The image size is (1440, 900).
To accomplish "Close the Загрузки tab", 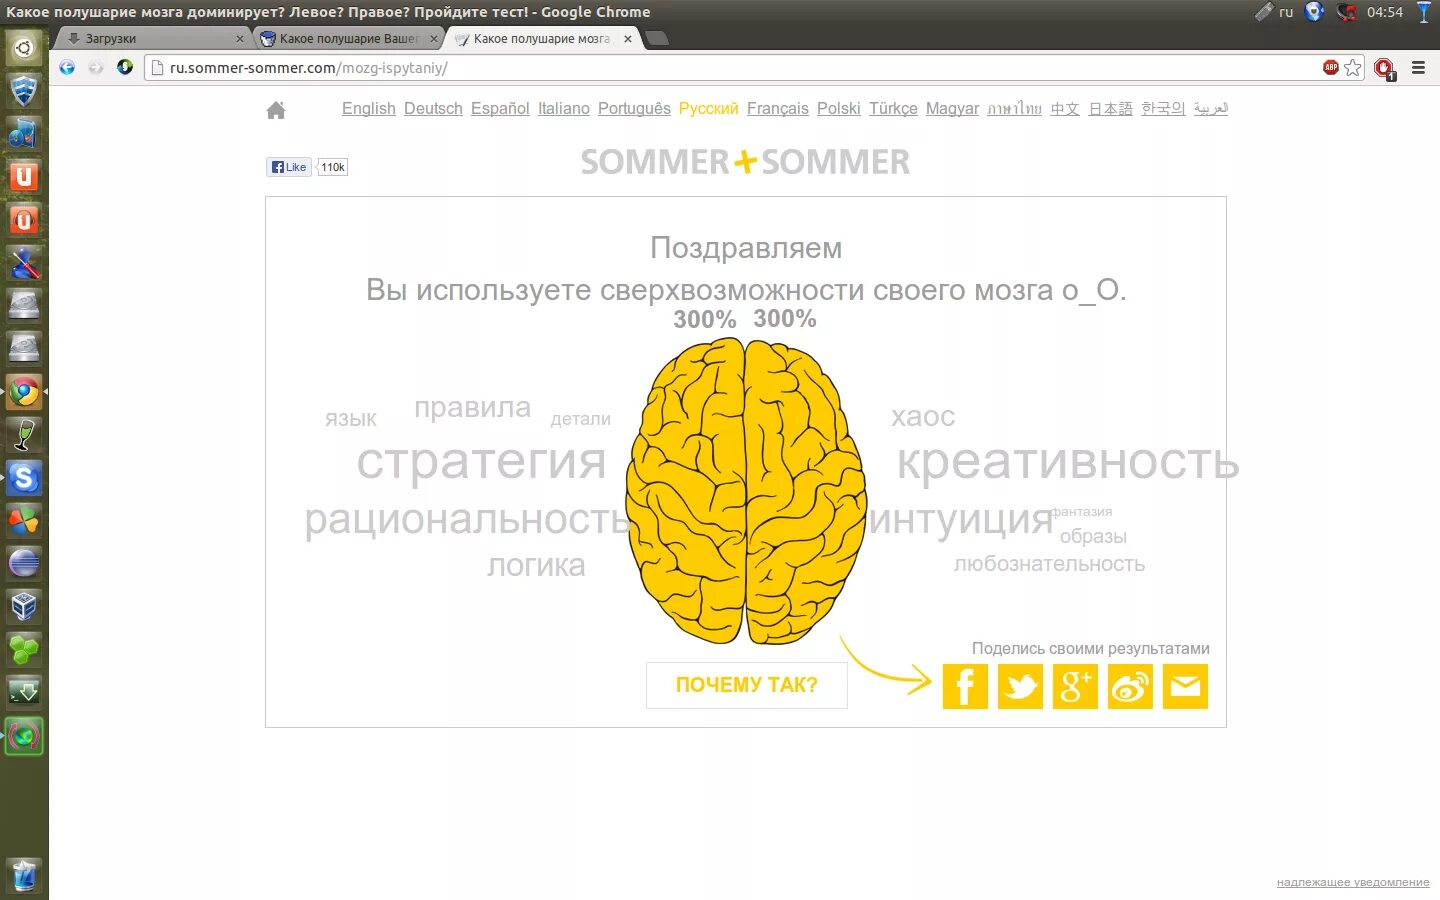I will 239,39.
